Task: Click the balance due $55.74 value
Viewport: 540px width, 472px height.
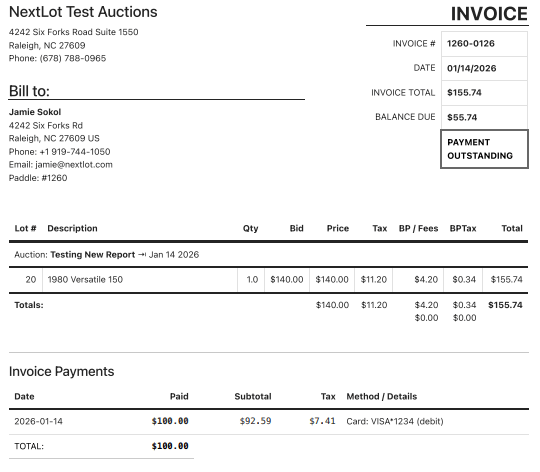Action: (462, 117)
